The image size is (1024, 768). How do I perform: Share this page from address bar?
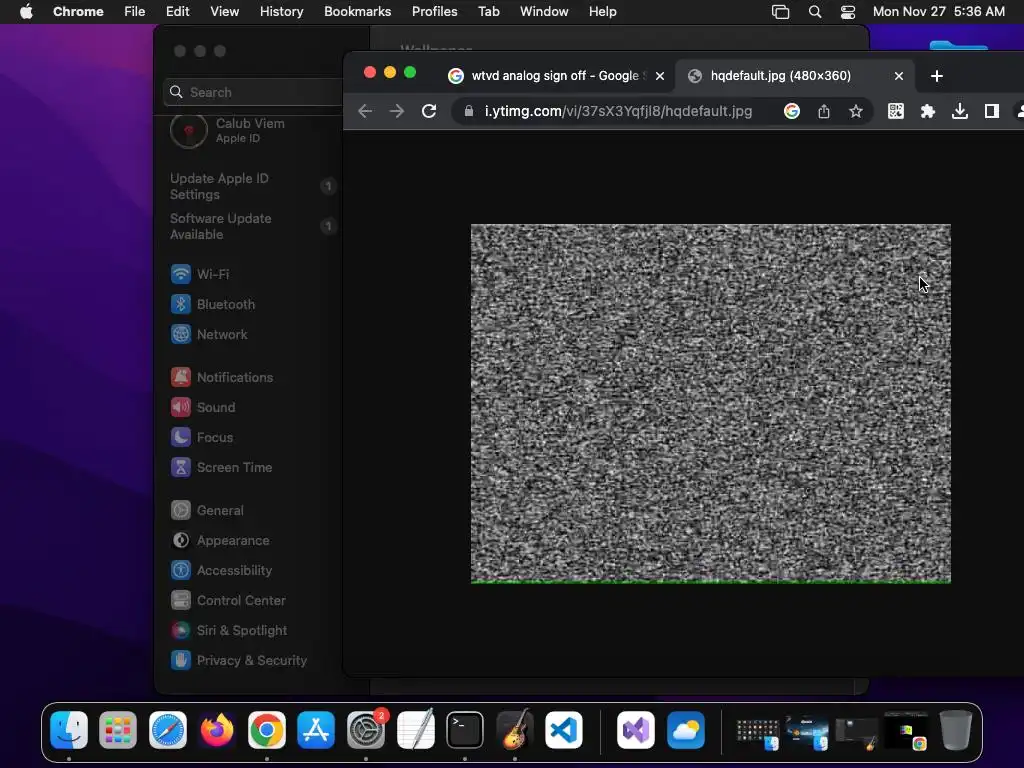(824, 112)
